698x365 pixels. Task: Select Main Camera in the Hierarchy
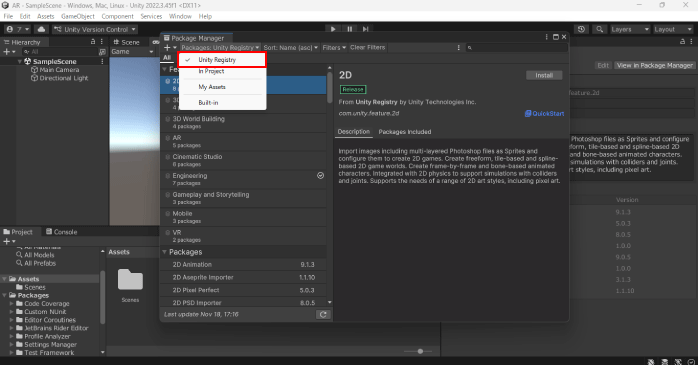pyautogui.click(x=55, y=70)
